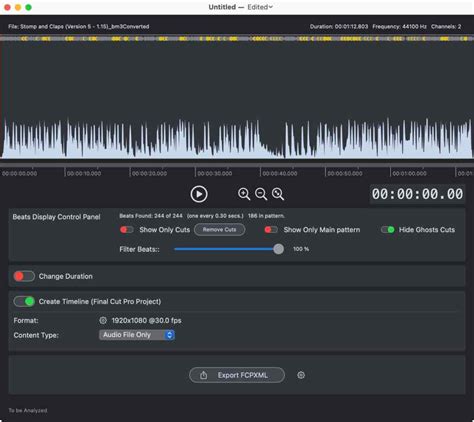The height and width of the screenshot is (422, 474).
Task: Click the Filter Beats slider handle
Action: pos(279,249)
